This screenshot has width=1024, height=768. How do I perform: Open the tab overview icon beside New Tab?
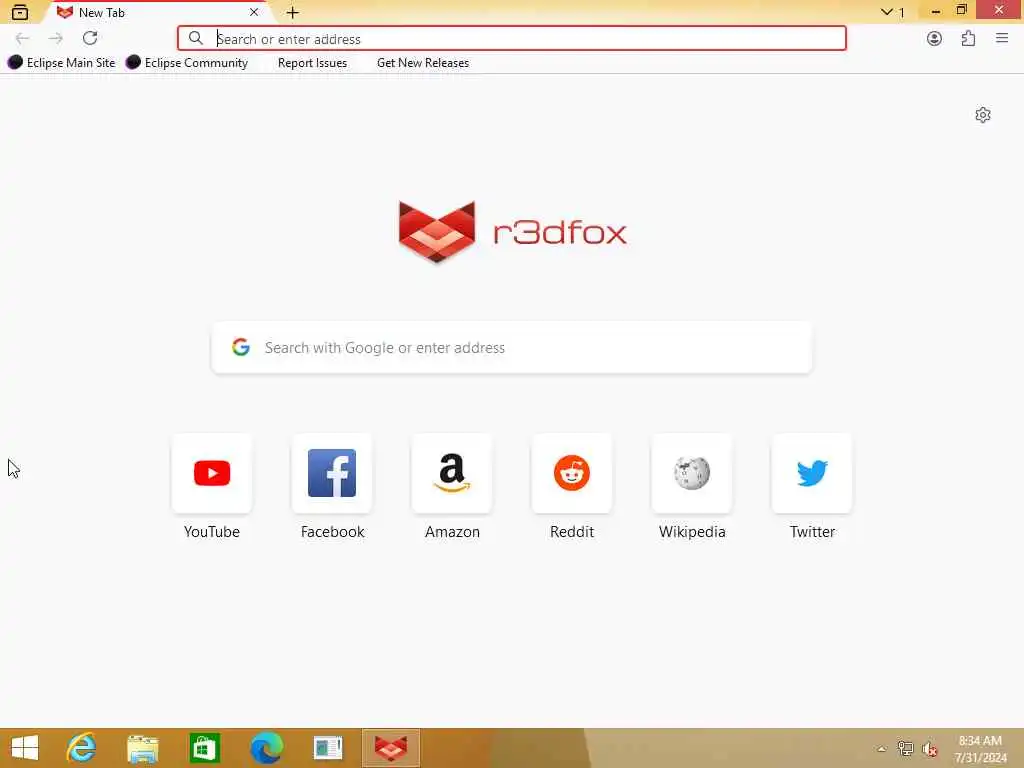(x=20, y=12)
